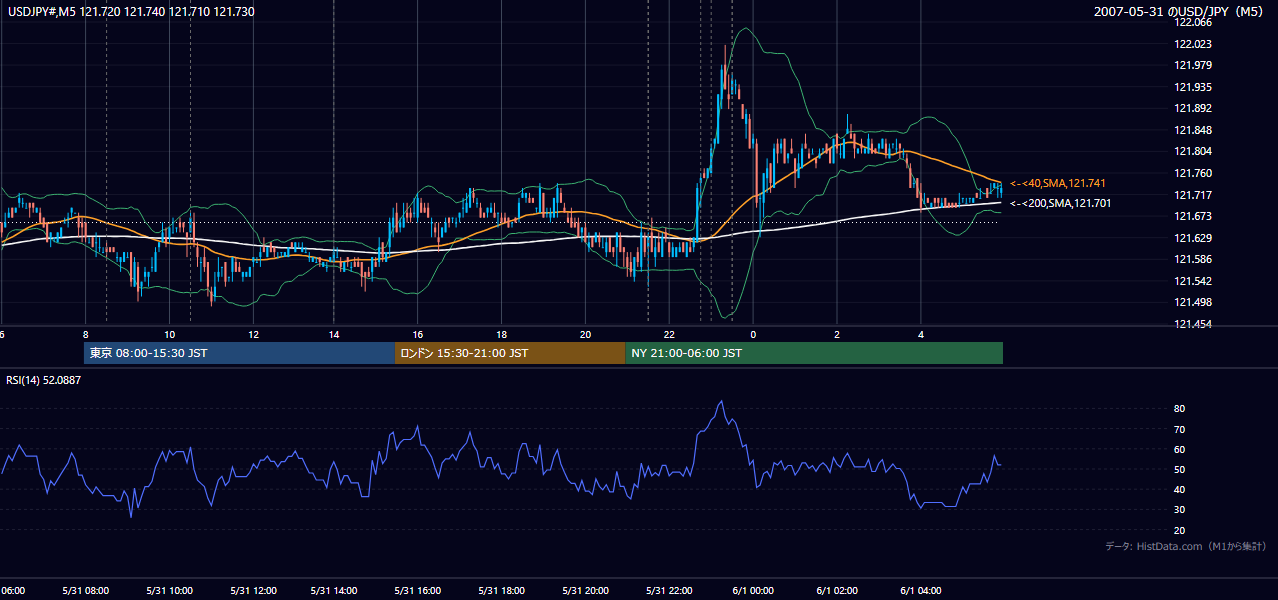Click the 121.454 price axis label
The width and height of the screenshot is (1278, 600).
1194,324
